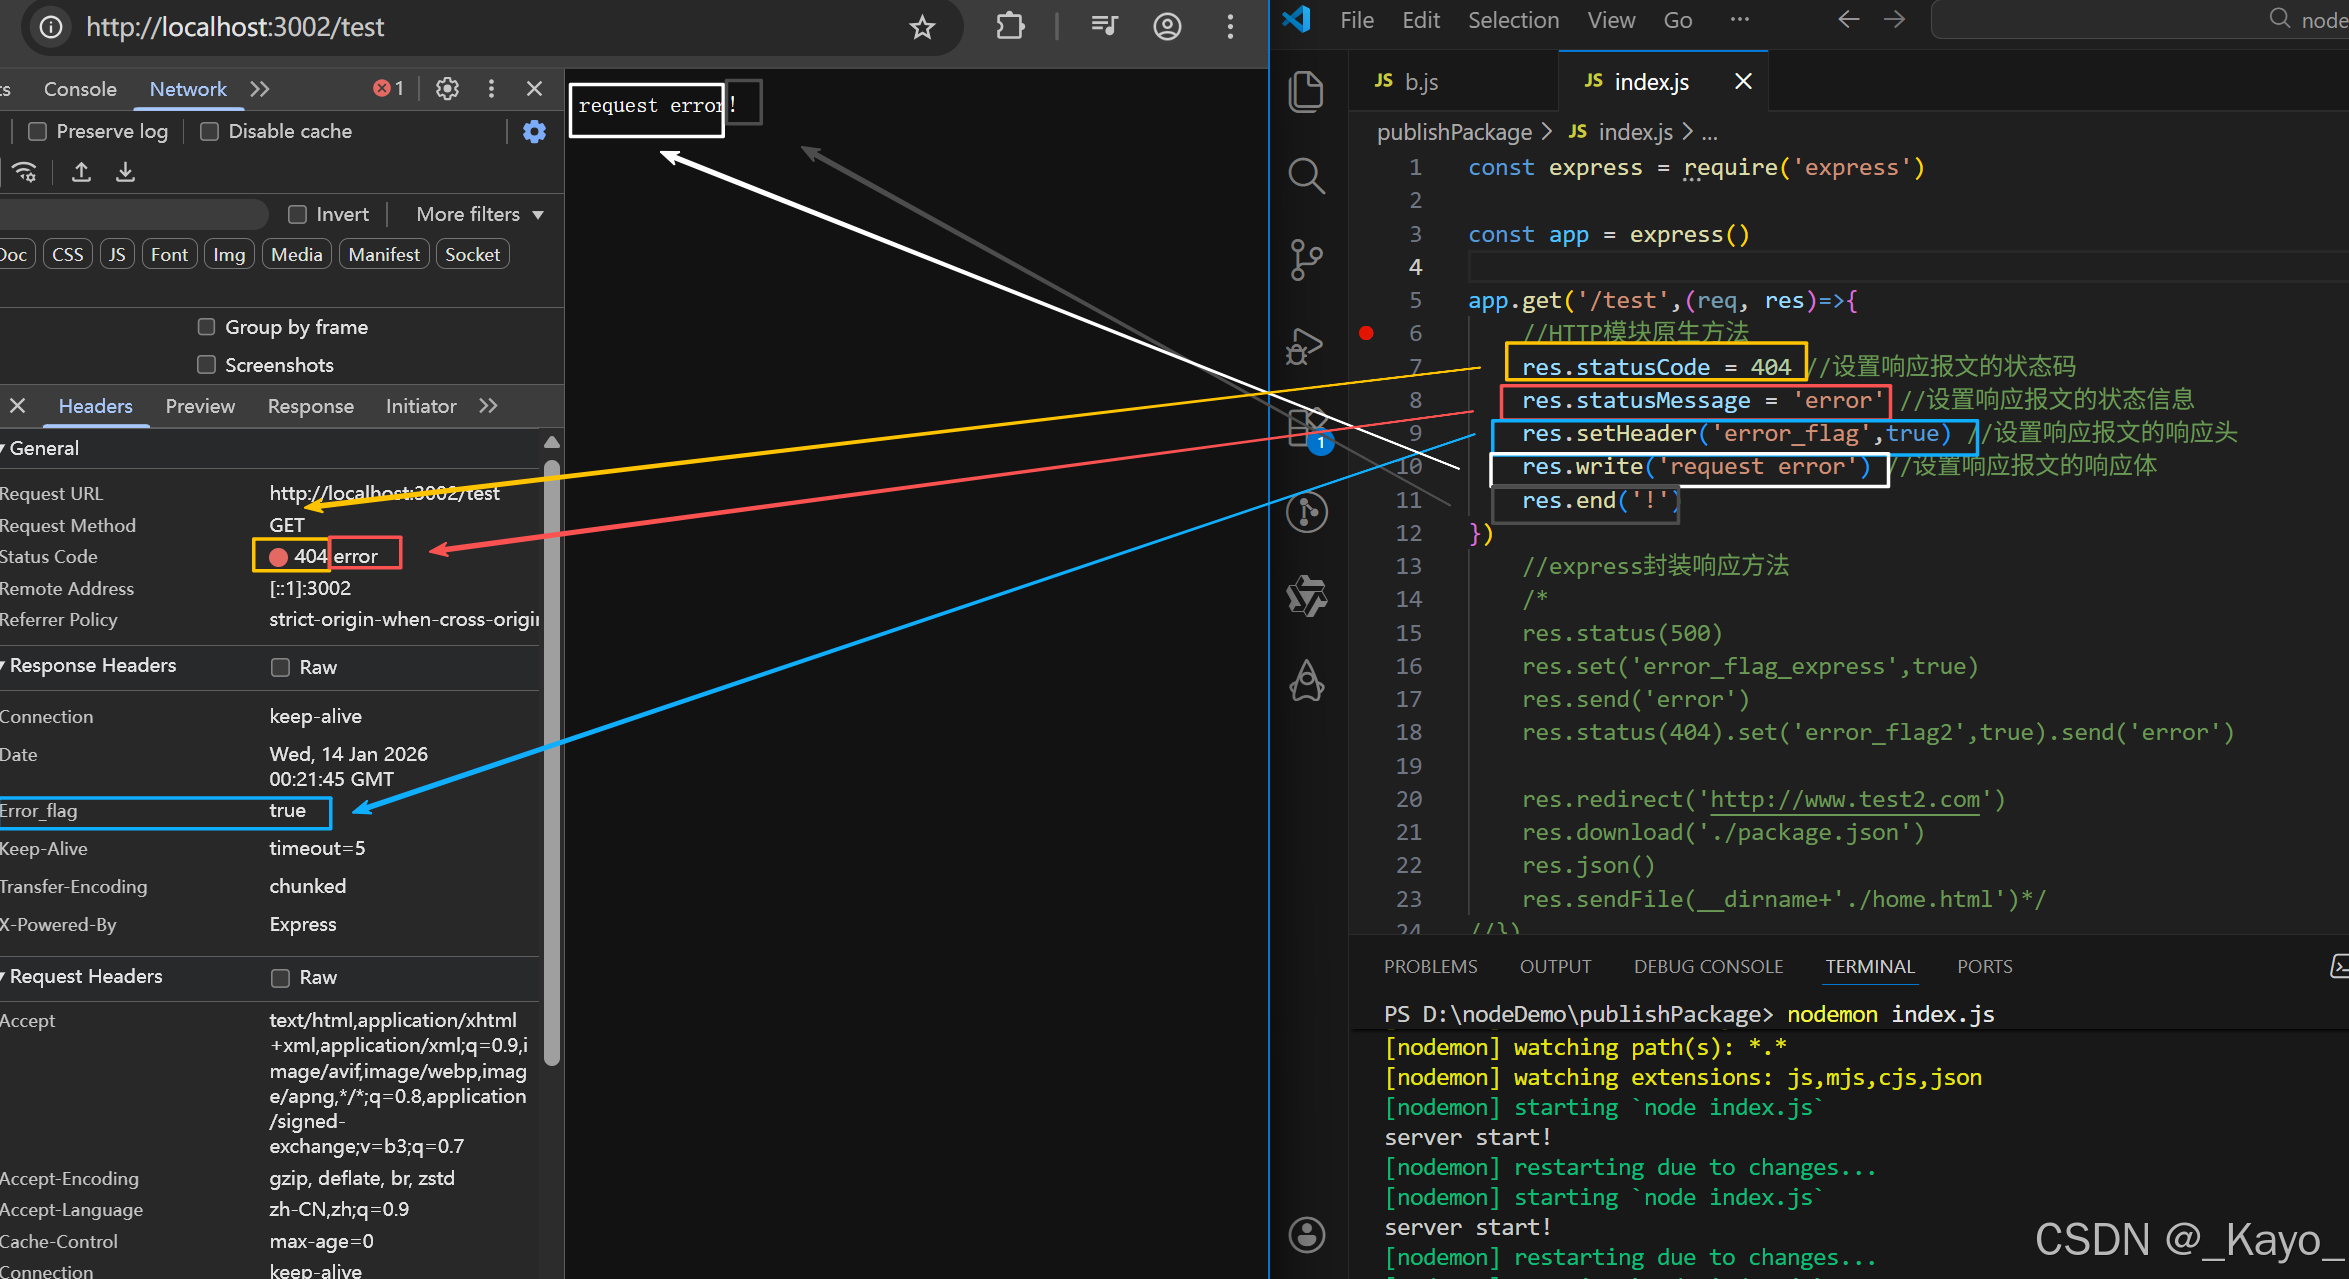The image size is (2349, 1279).
Task: Toggle the Group by frame checkbox
Action: [x=207, y=327]
